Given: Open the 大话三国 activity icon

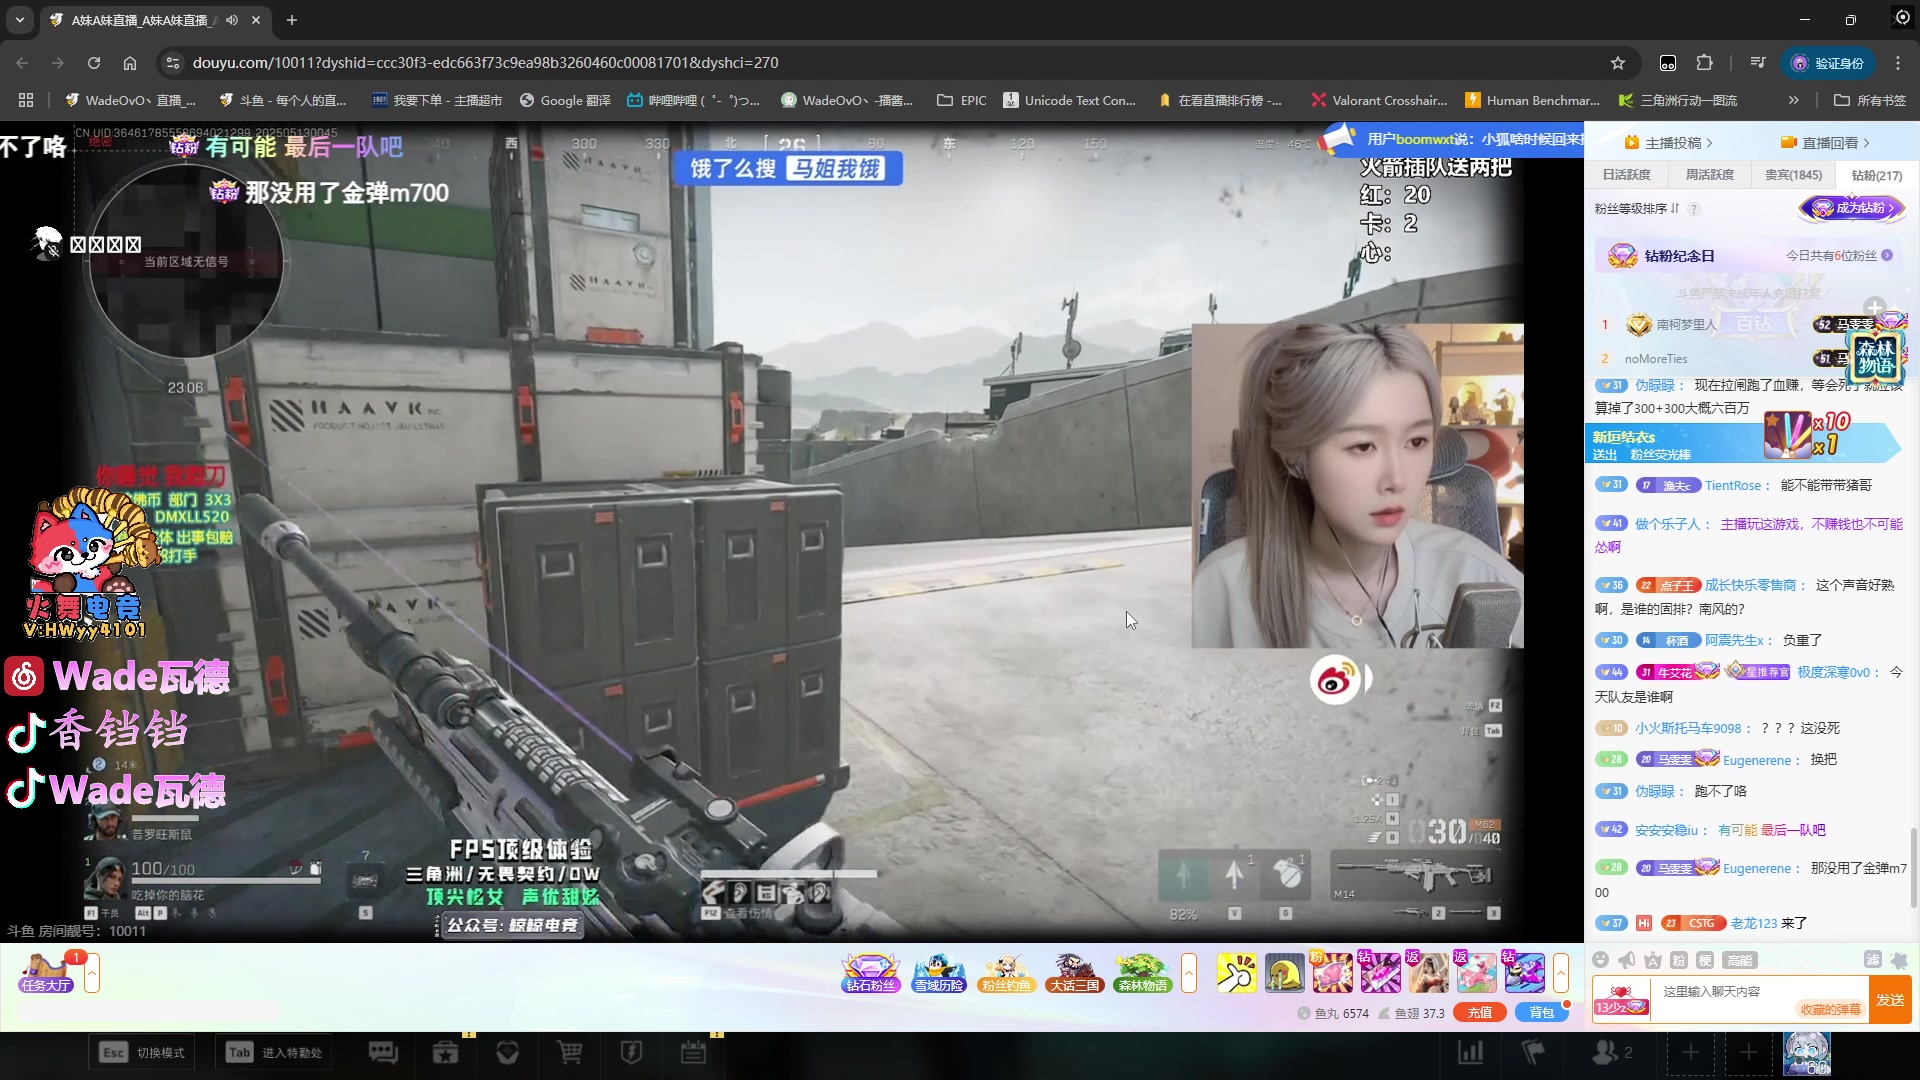Looking at the screenshot, I should point(1074,972).
